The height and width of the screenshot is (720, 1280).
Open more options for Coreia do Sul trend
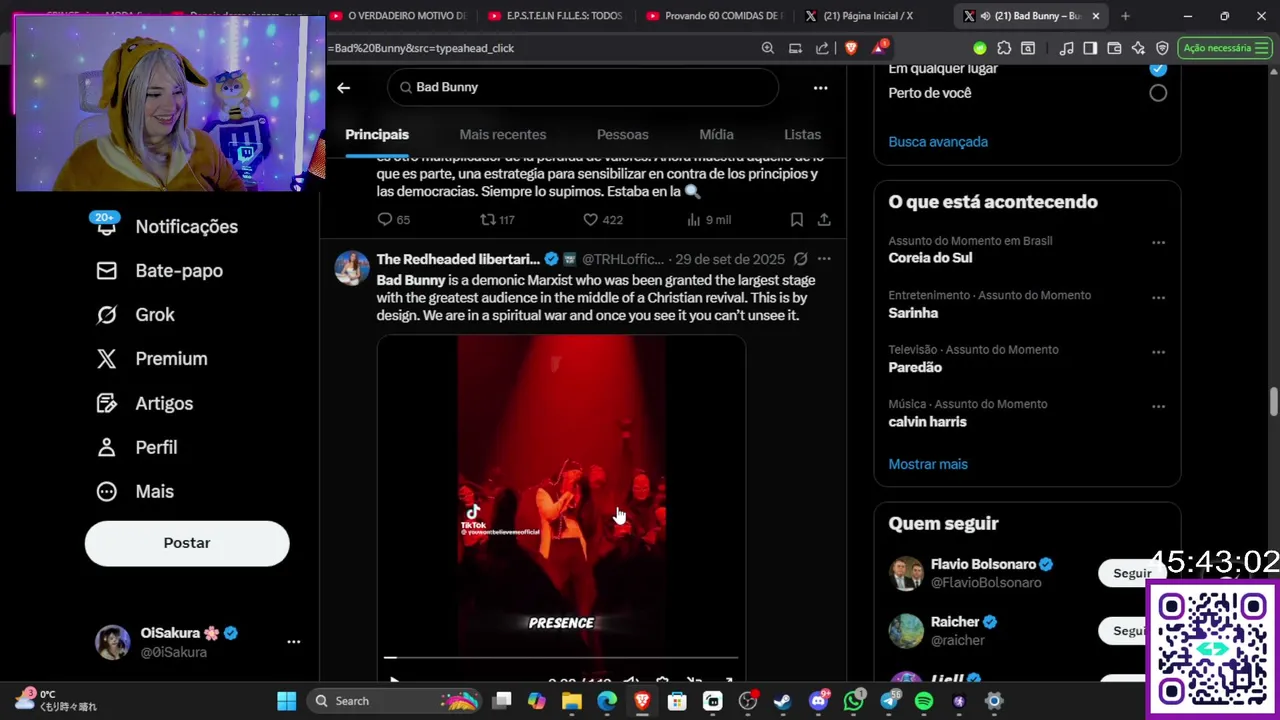tap(1158, 243)
